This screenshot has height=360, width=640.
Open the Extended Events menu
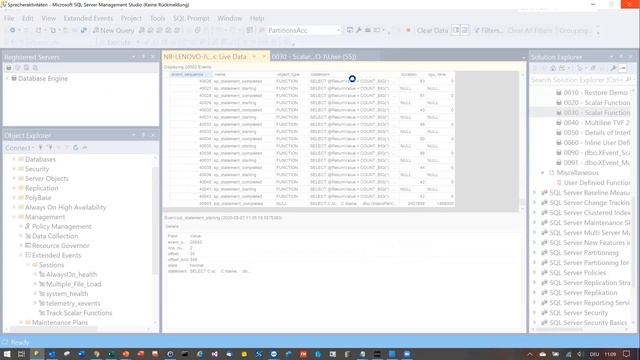coord(88,18)
